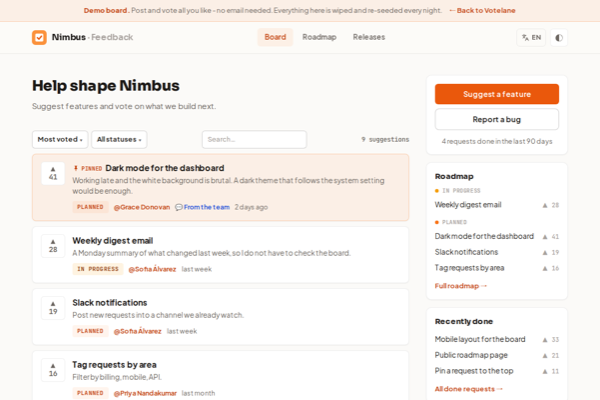Switch to the Releases tab
The height and width of the screenshot is (400, 600).
[x=369, y=37]
